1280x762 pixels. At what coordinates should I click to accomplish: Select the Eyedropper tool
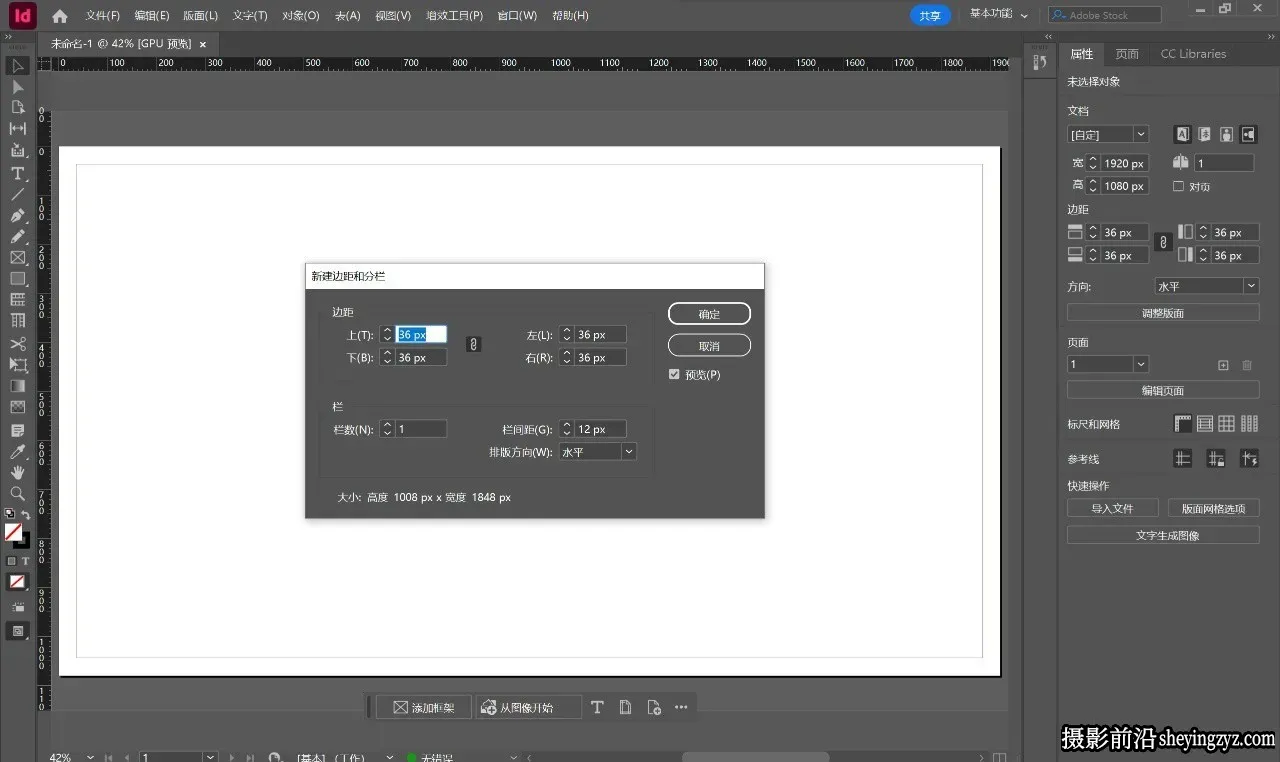point(18,452)
